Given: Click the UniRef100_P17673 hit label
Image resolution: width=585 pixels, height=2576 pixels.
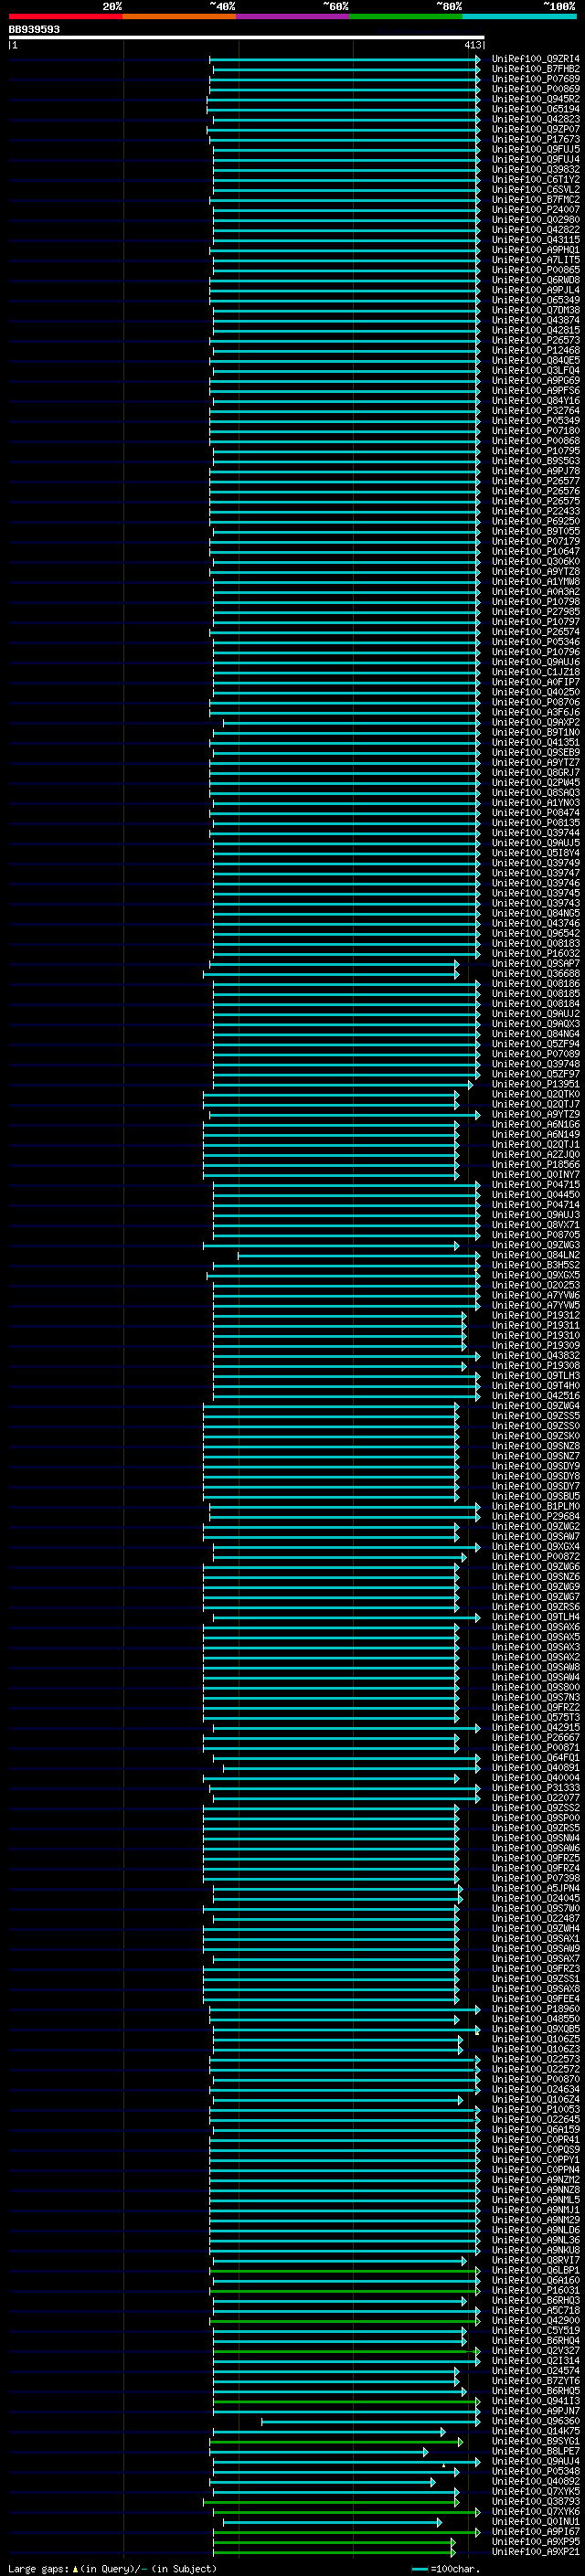Looking at the screenshot, I should coord(536,139).
